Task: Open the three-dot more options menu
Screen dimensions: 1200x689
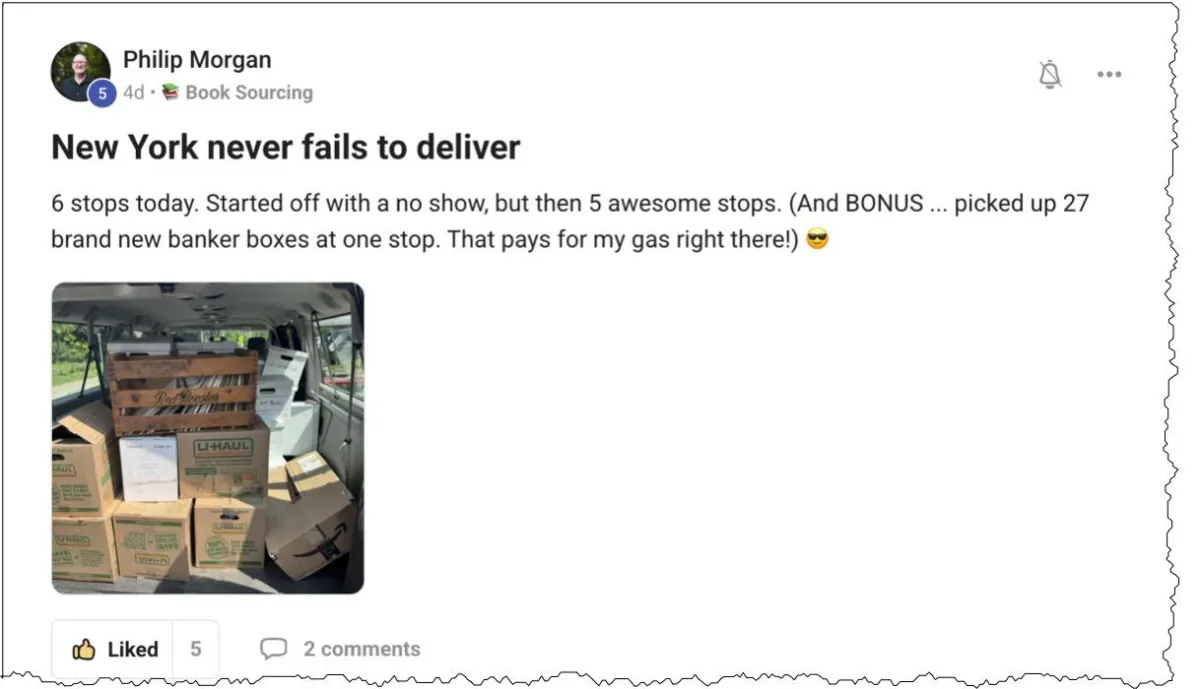Action: [1109, 74]
